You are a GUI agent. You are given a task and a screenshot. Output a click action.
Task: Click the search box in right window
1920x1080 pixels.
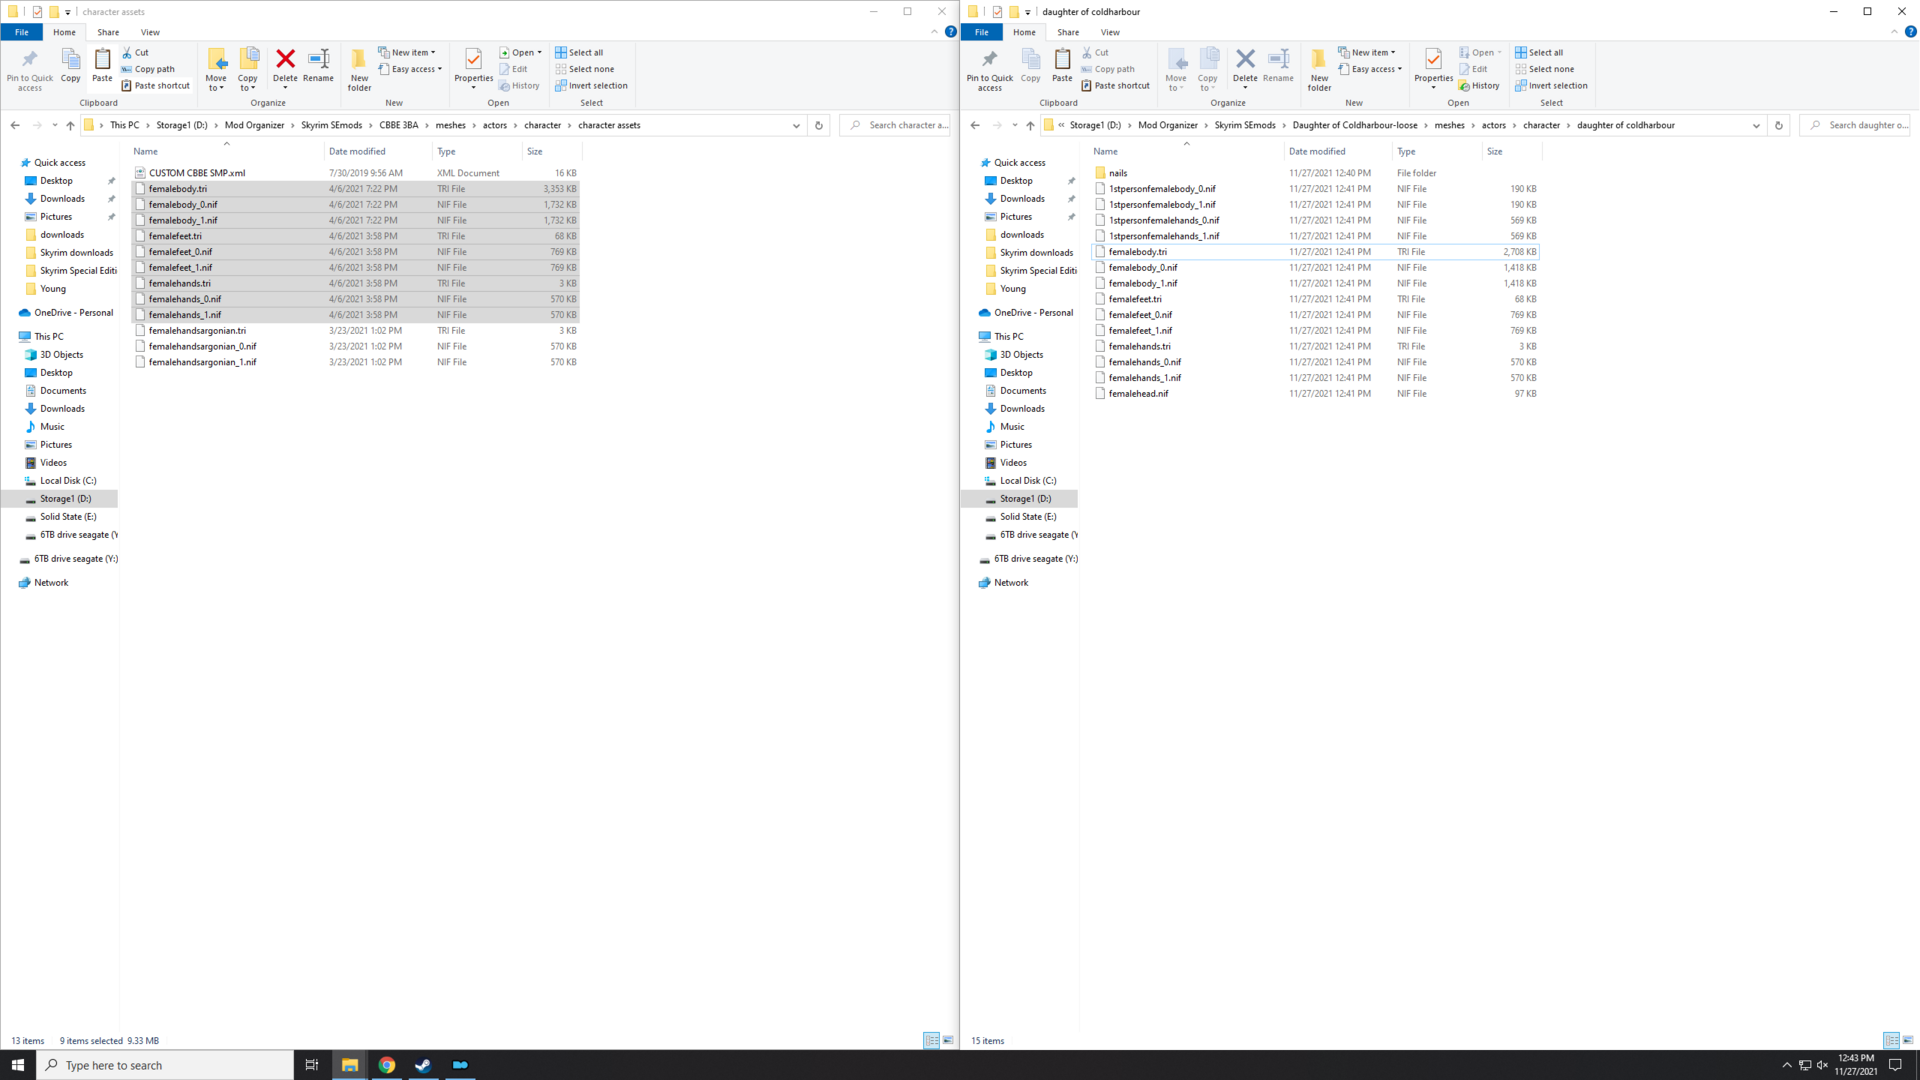coord(1855,126)
